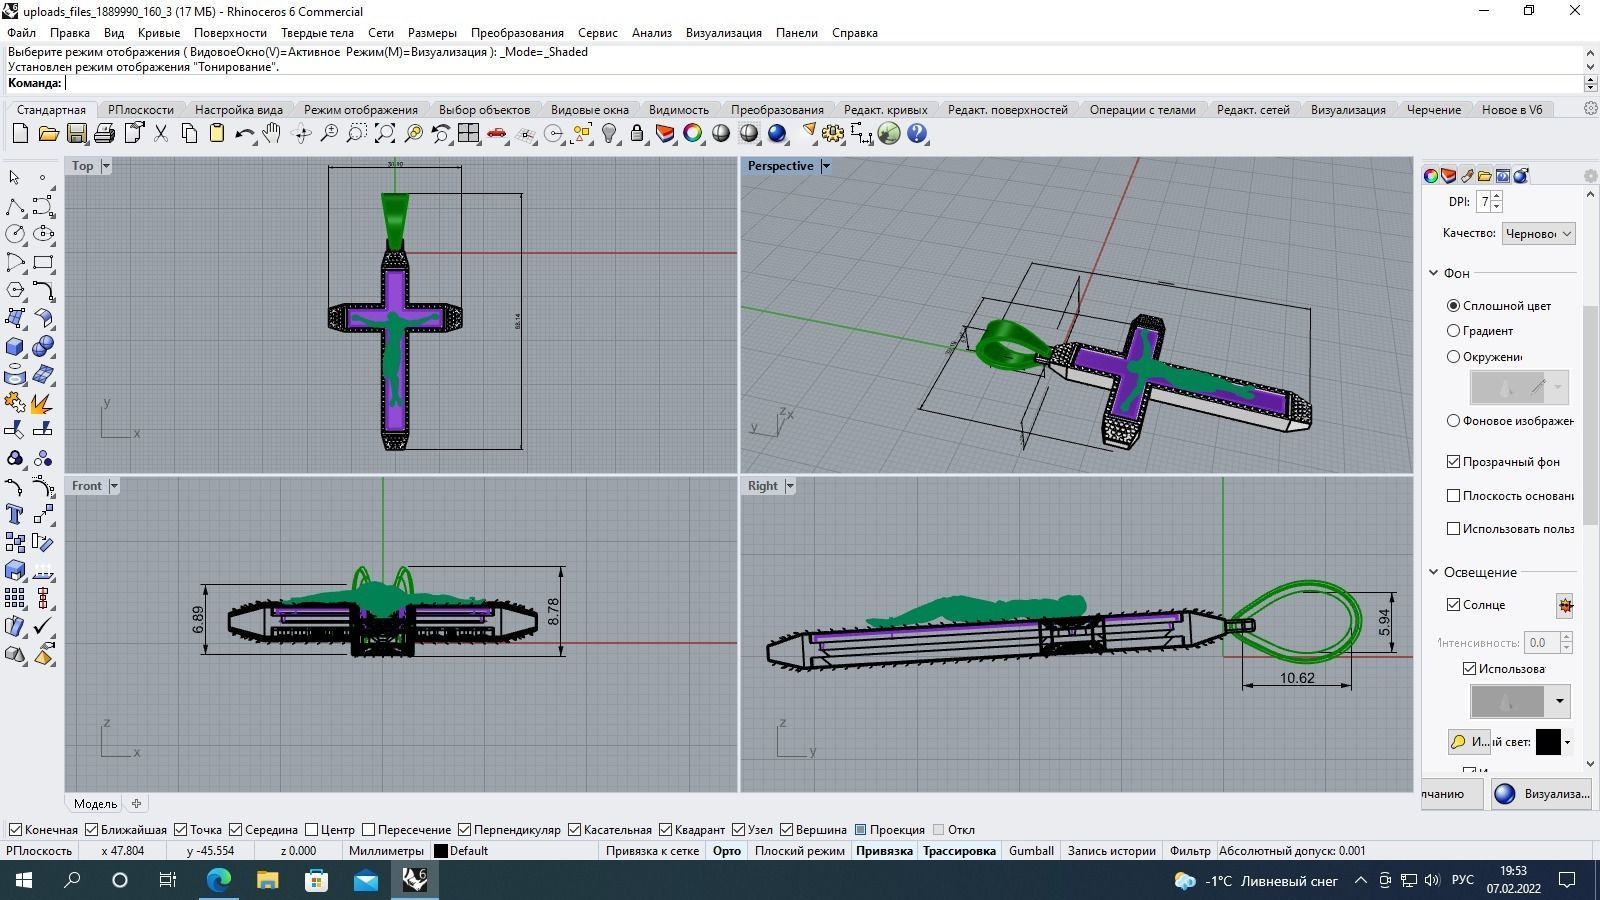This screenshot has width=1600, height=900.
Task: Click the blue Render sphere icon
Action: pyautogui.click(x=777, y=133)
